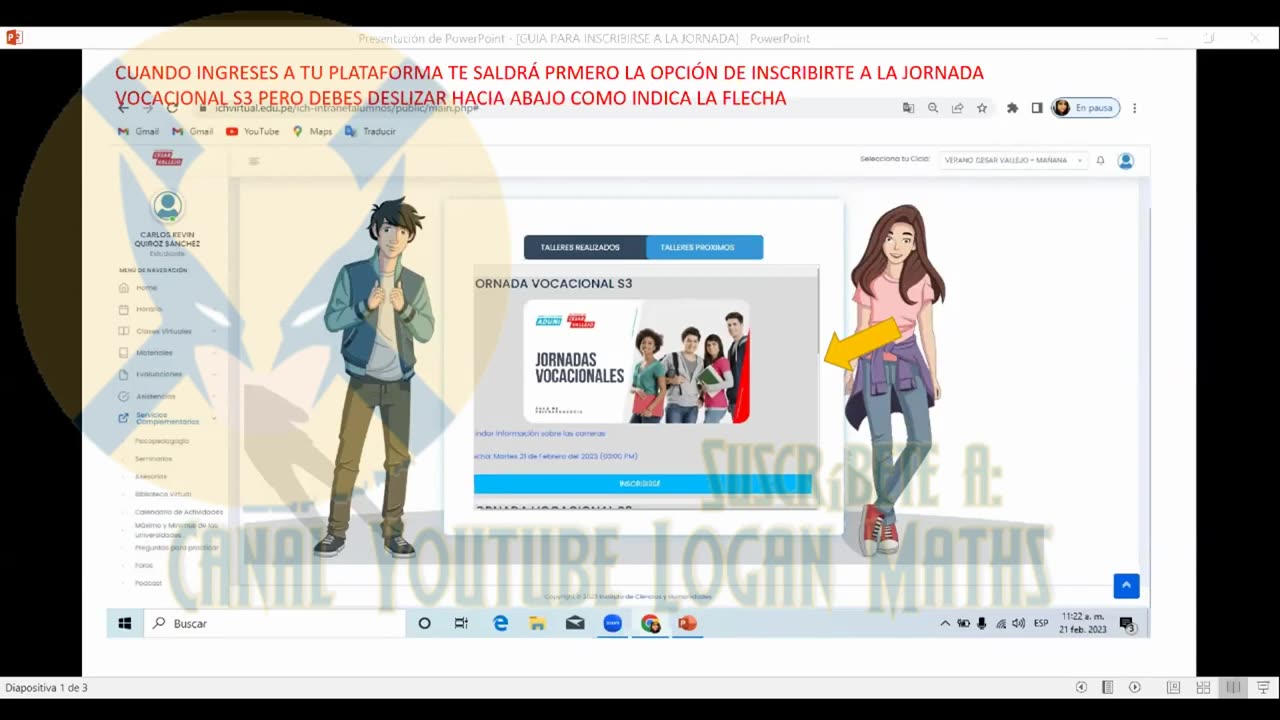Open Zoom app from taskbar

pyautogui.click(x=613, y=623)
